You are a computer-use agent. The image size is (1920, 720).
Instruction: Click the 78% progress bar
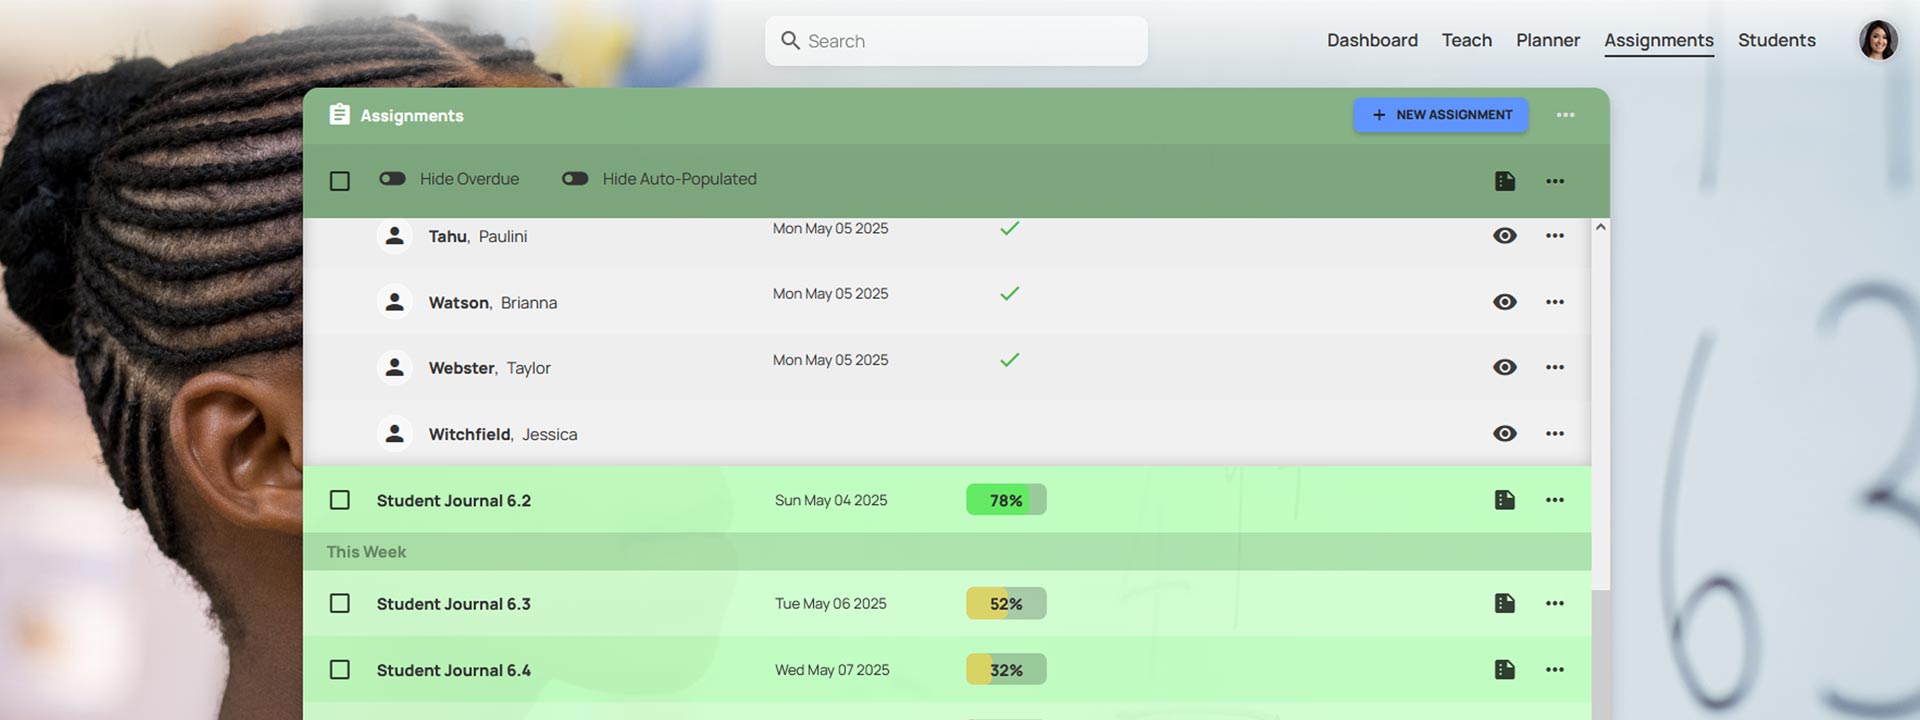tap(1006, 500)
